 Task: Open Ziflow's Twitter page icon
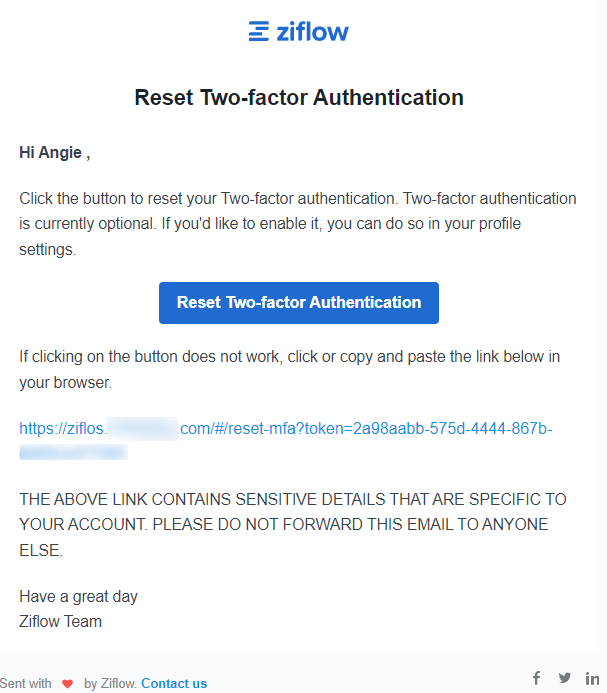[x=565, y=678]
